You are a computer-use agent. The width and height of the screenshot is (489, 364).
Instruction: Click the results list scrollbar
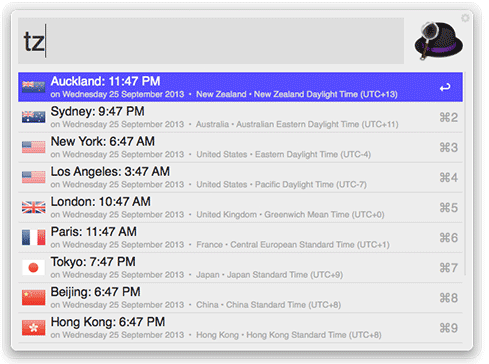(x=465, y=173)
